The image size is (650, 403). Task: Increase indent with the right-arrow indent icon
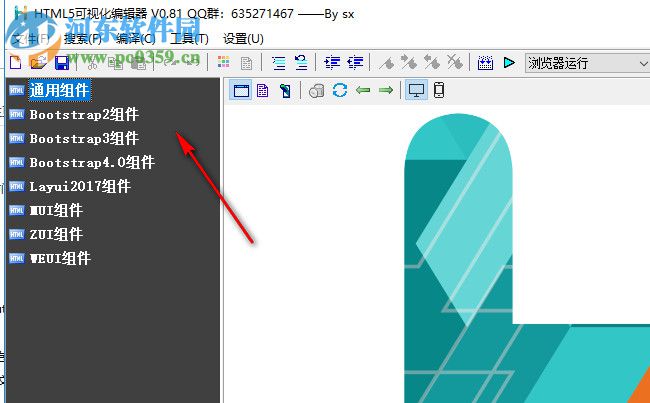[x=332, y=63]
